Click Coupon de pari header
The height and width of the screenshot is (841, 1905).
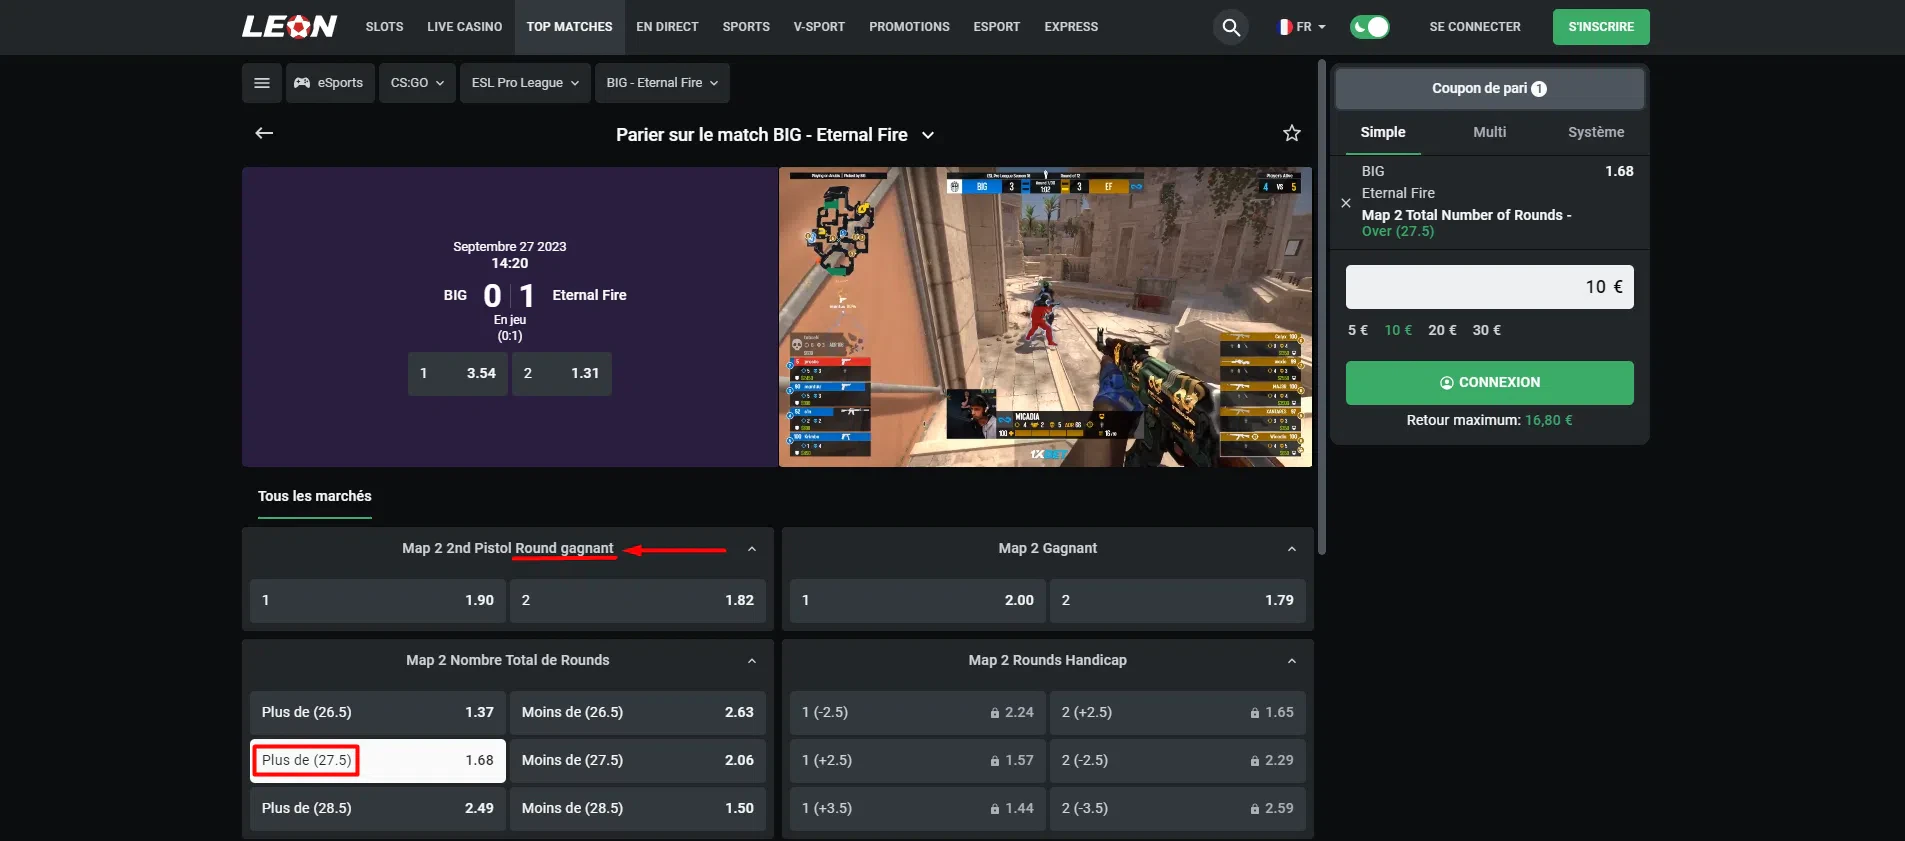1489,89
